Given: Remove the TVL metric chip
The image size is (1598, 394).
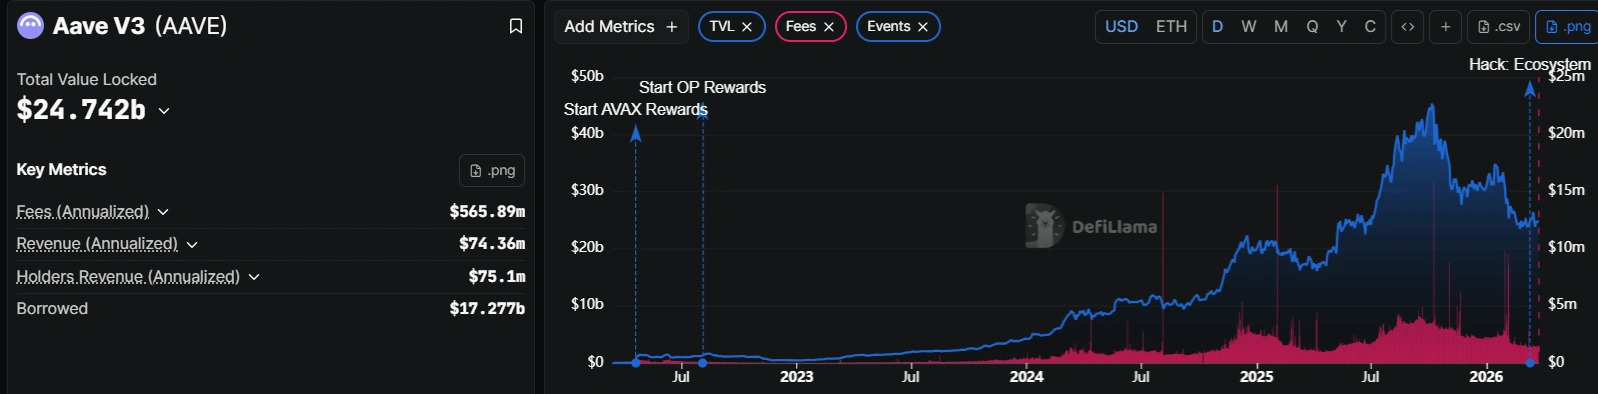Looking at the screenshot, I should (x=747, y=27).
